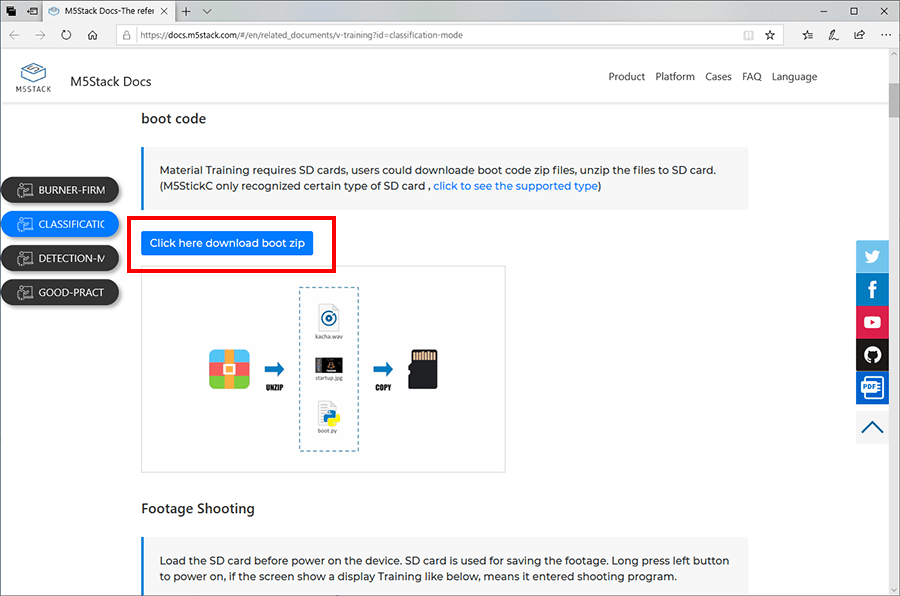Open the Language menu
This screenshot has height=596, width=900.
[794, 77]
